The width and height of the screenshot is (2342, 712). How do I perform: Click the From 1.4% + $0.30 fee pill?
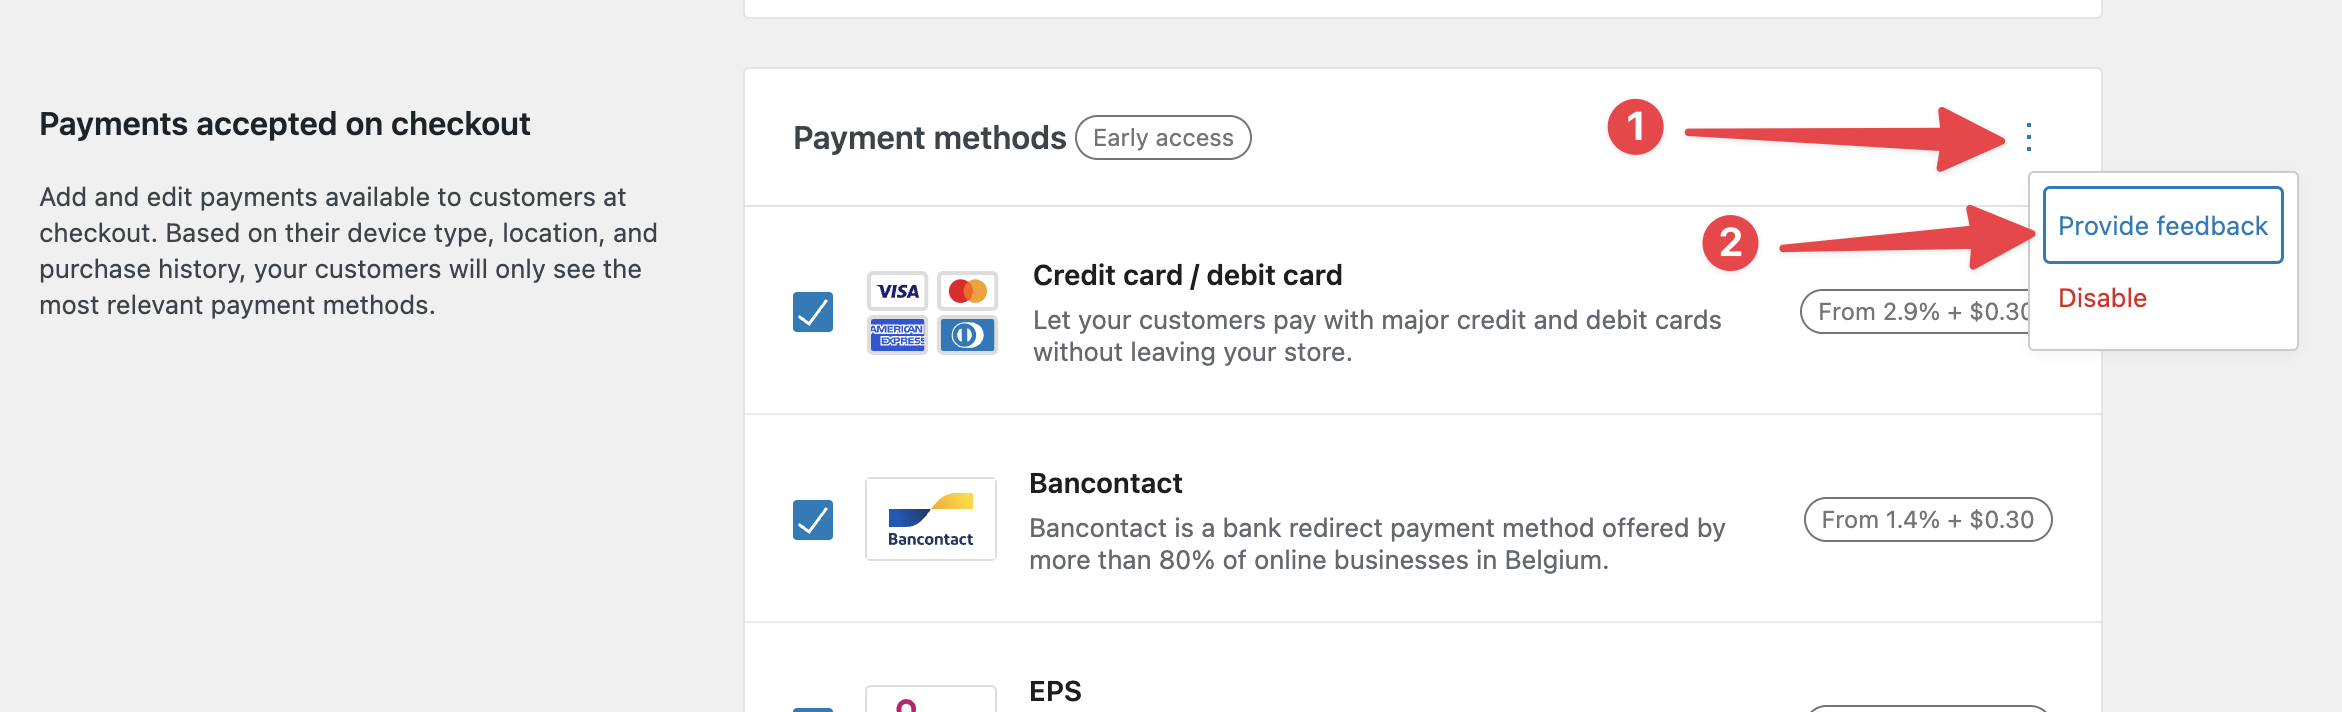pos(1927,520)
